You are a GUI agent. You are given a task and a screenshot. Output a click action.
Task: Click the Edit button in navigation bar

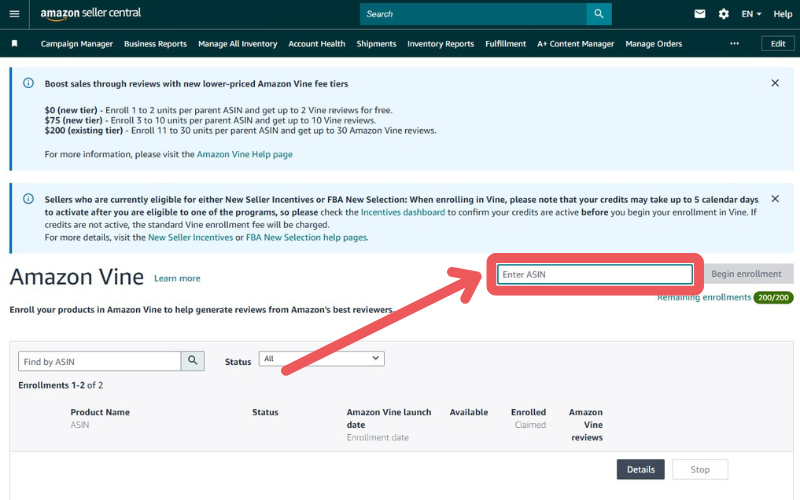(x=778, y=44)
